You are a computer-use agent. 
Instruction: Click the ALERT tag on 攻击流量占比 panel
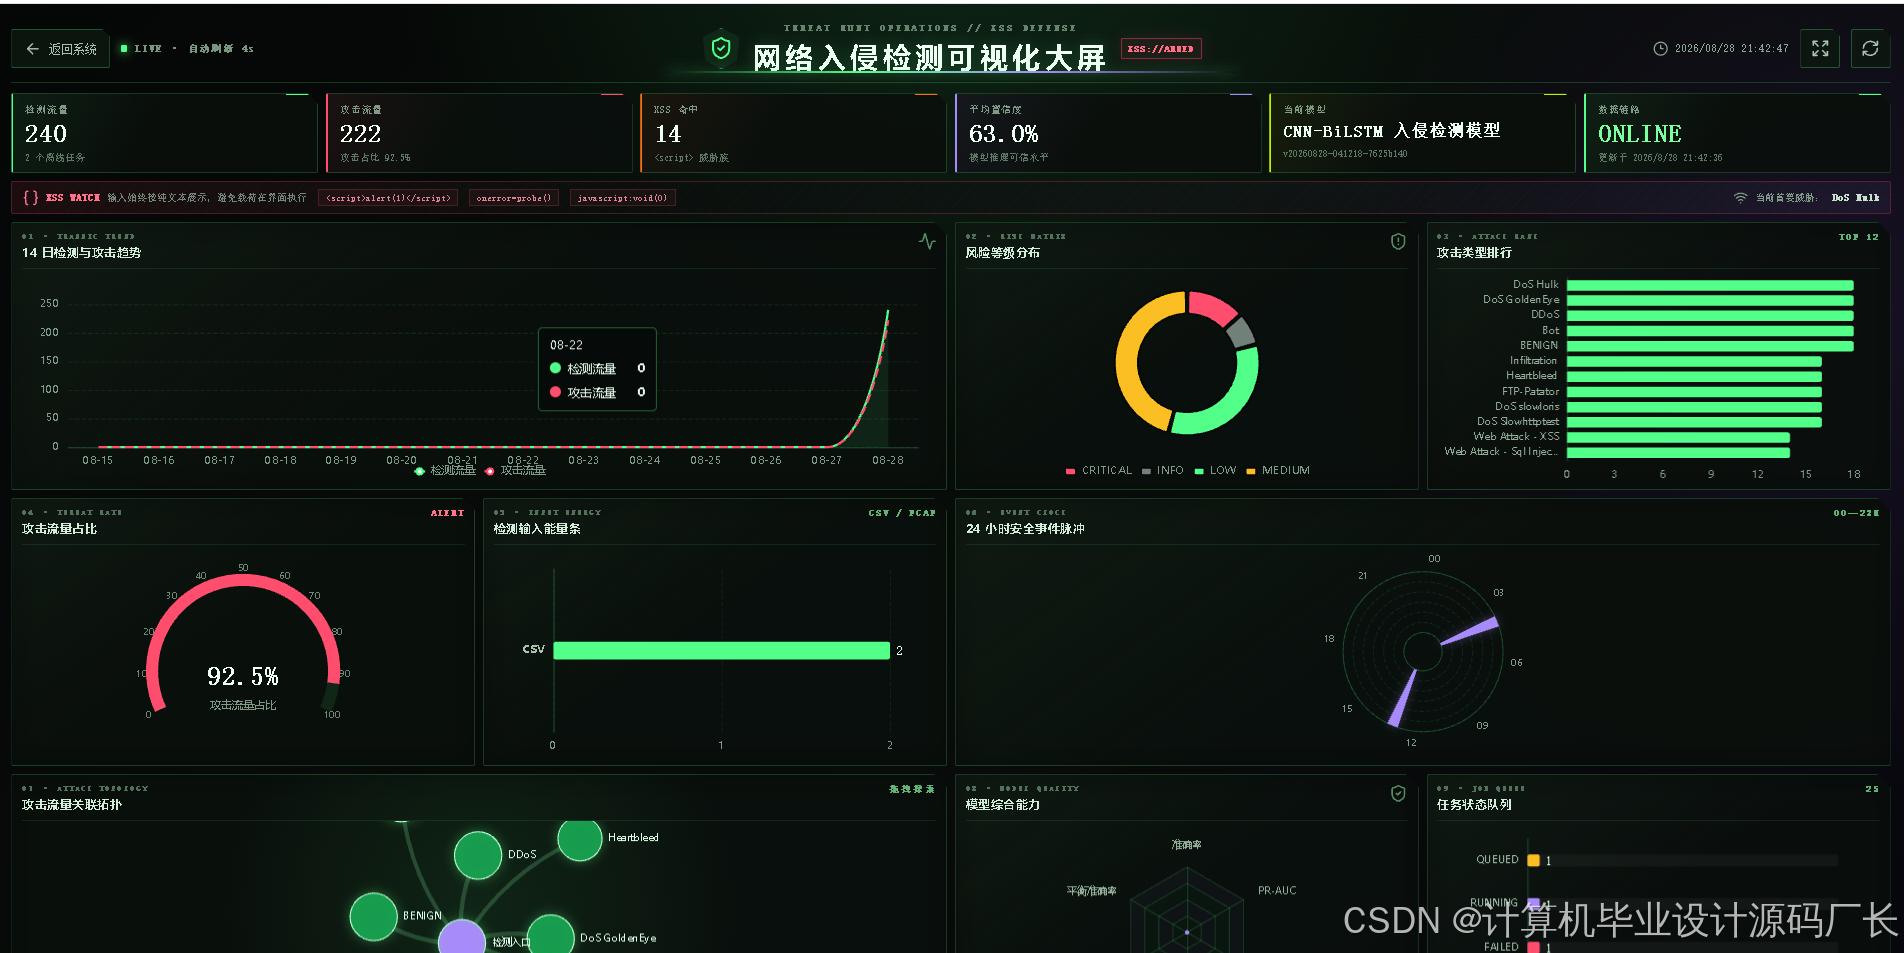click(447, 513)
